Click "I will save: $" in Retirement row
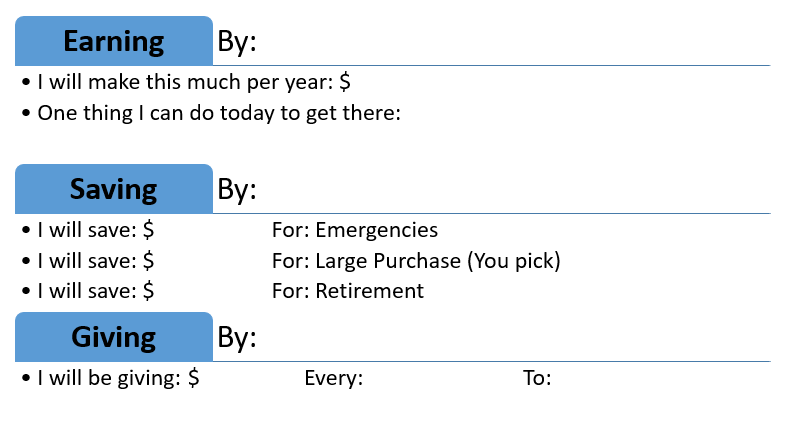Image resolution: width=789 pixels, height=426 pixels. tap(95, 291)
